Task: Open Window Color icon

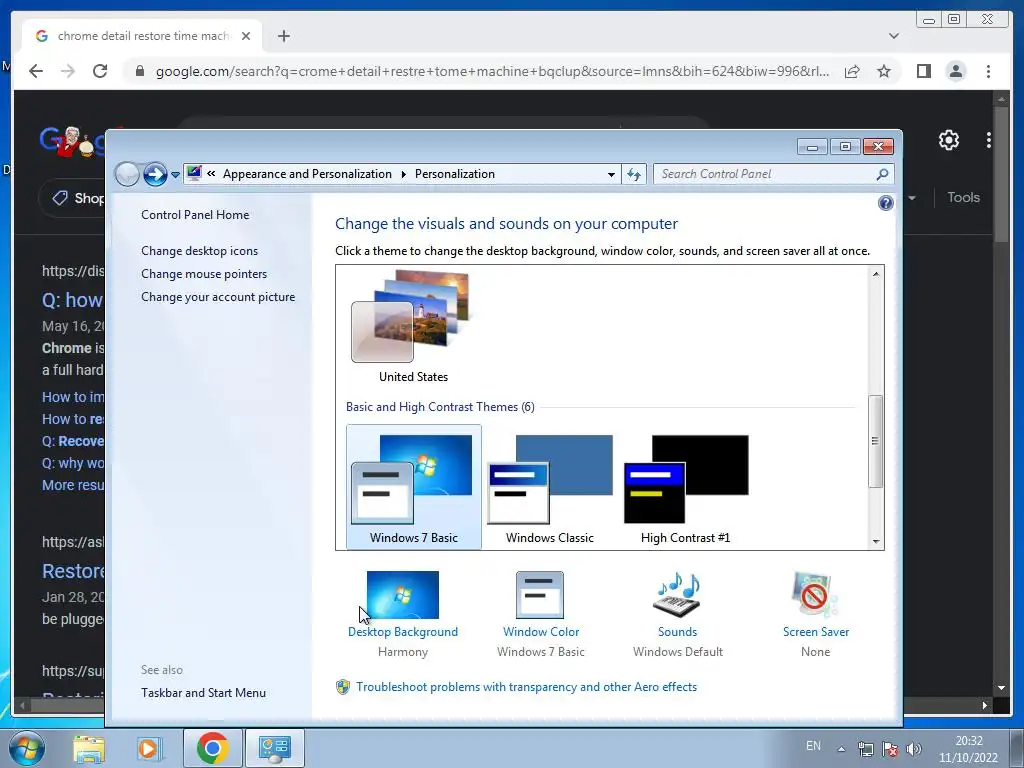Action: [x=539, y=594]
